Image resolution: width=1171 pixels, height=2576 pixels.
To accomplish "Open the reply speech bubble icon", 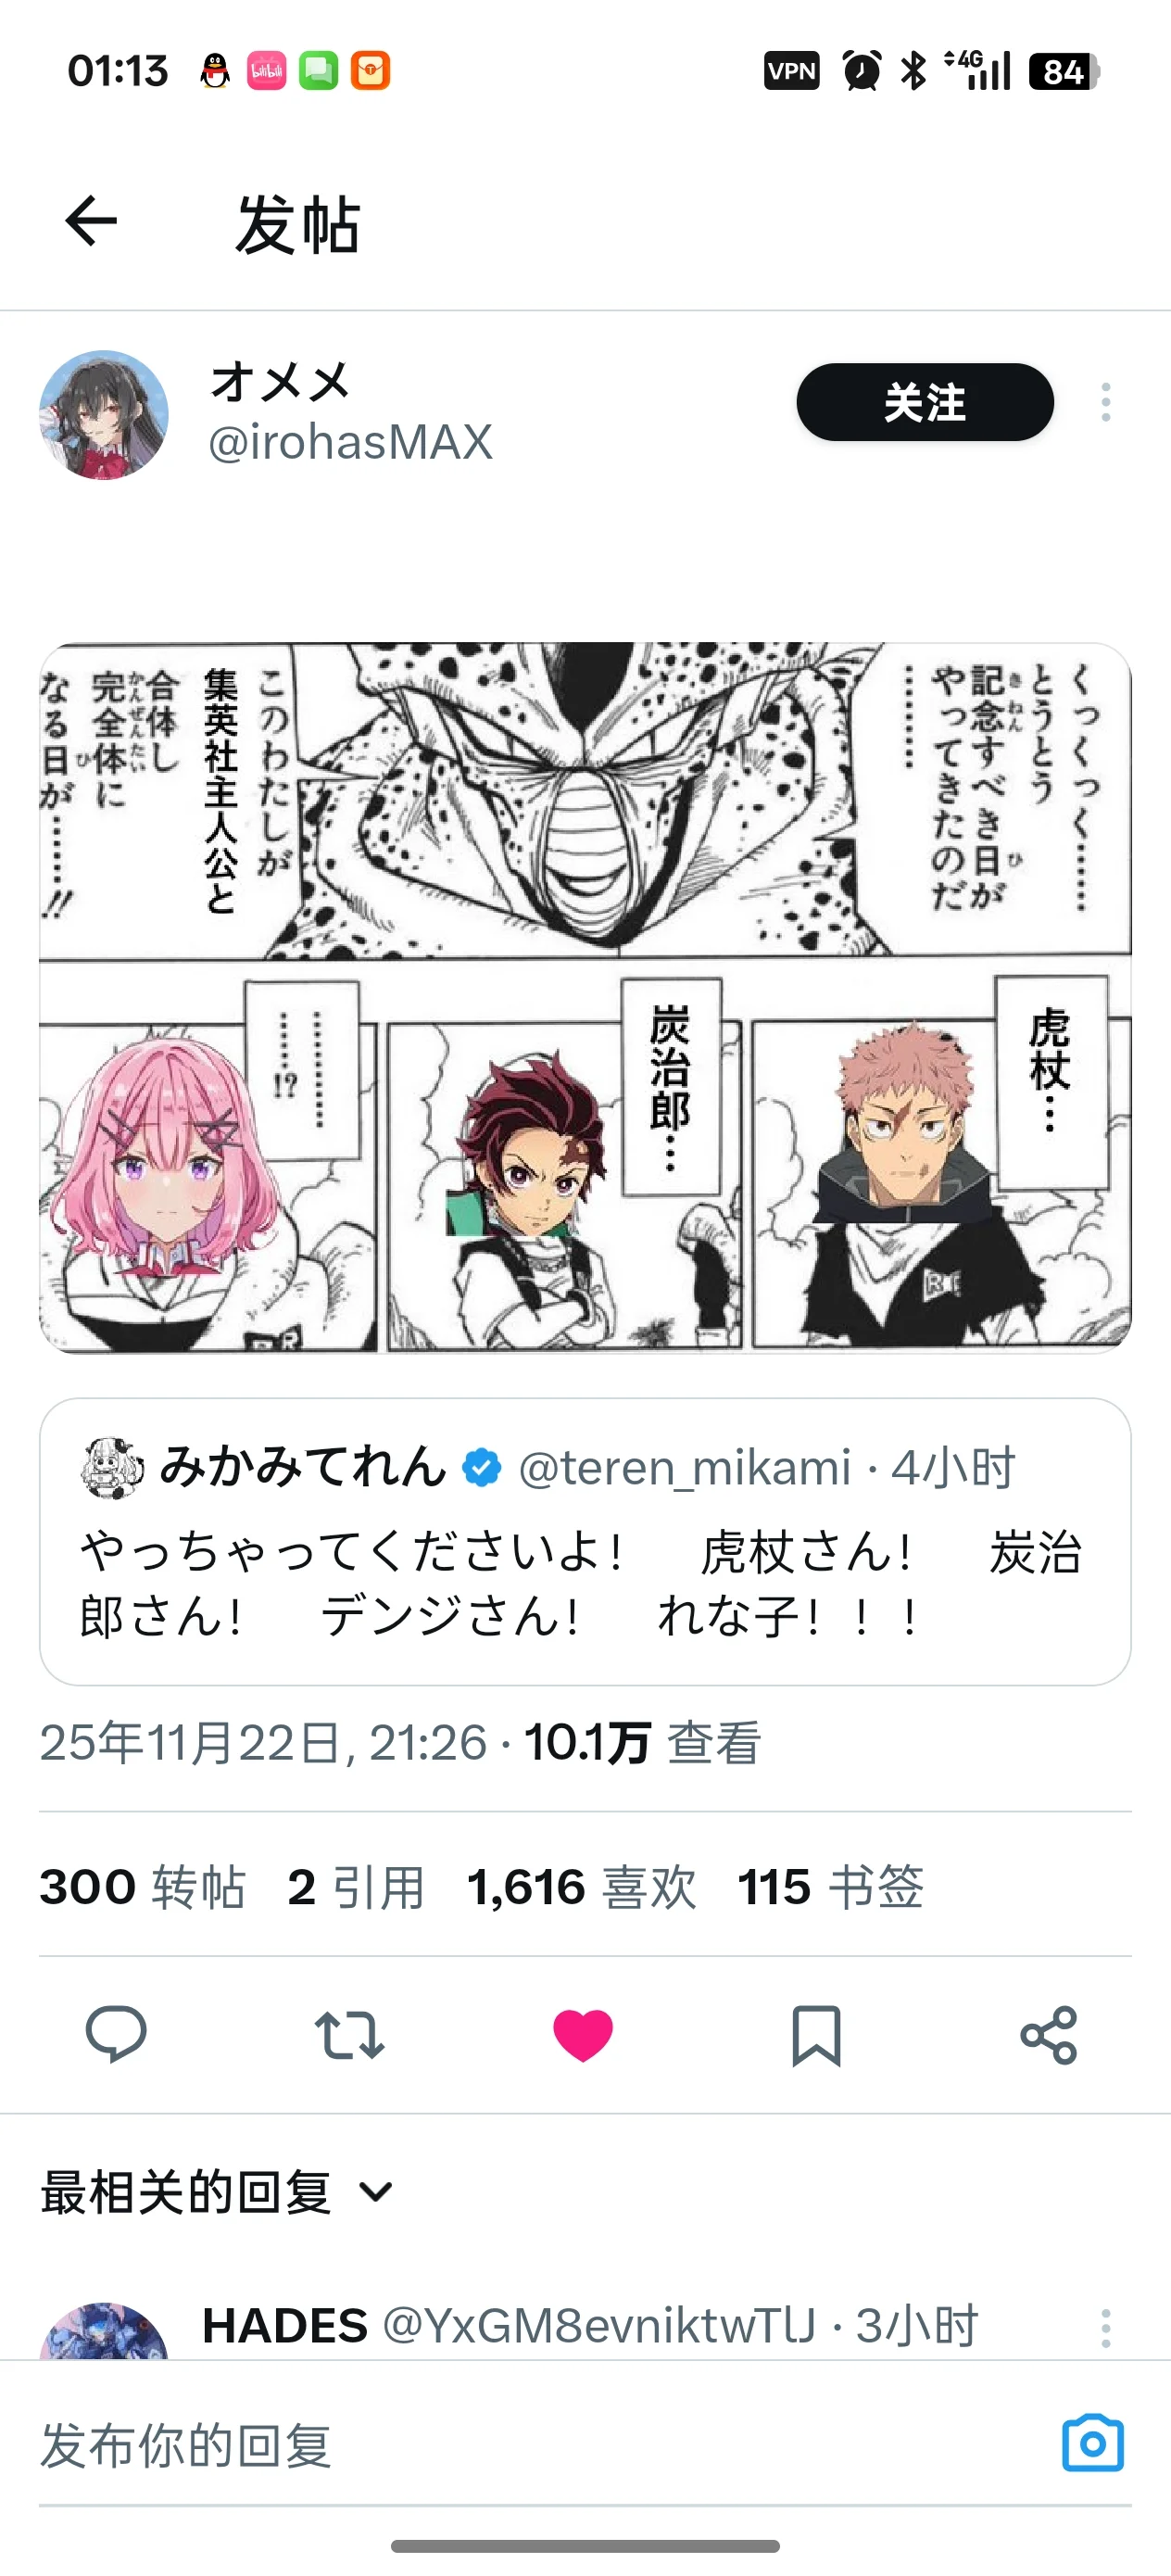I will click(x=116, y=2034).
